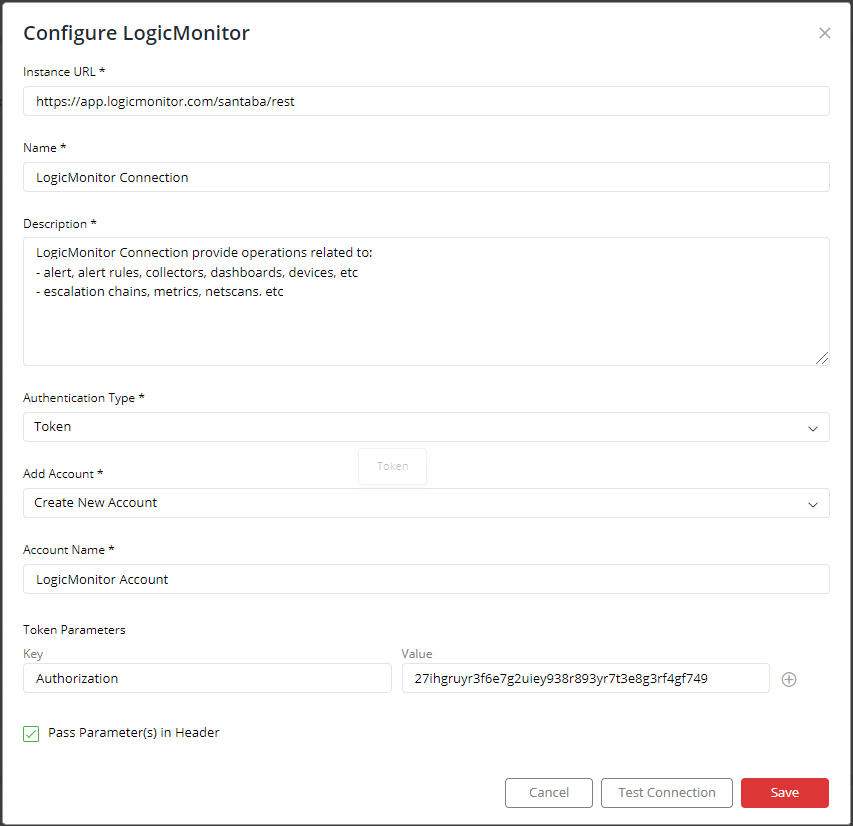Click the token Key field containing Authorization

[x=207, y=678]
